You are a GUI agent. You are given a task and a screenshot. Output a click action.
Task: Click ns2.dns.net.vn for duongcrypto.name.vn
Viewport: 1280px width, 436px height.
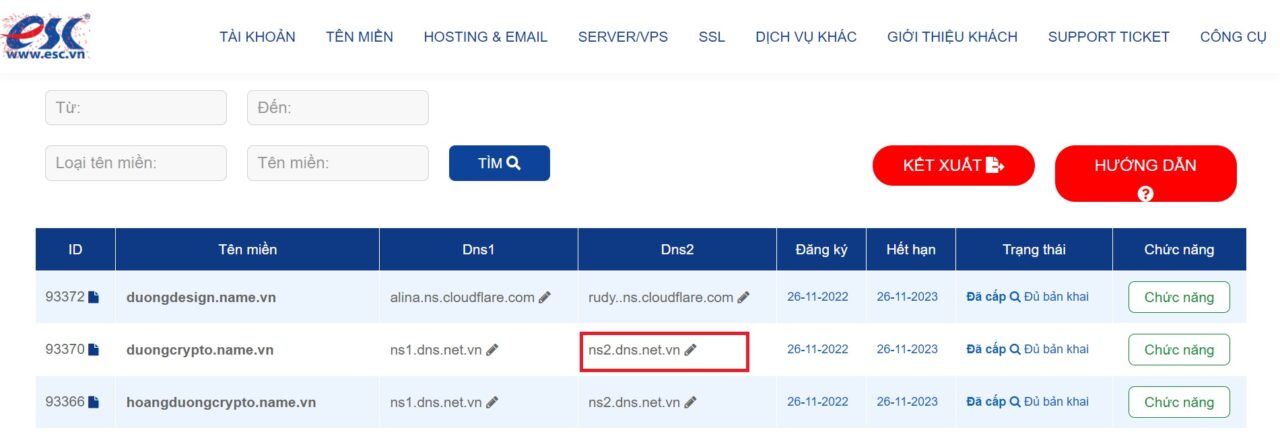pyautogui.click(x=634, y=350)
